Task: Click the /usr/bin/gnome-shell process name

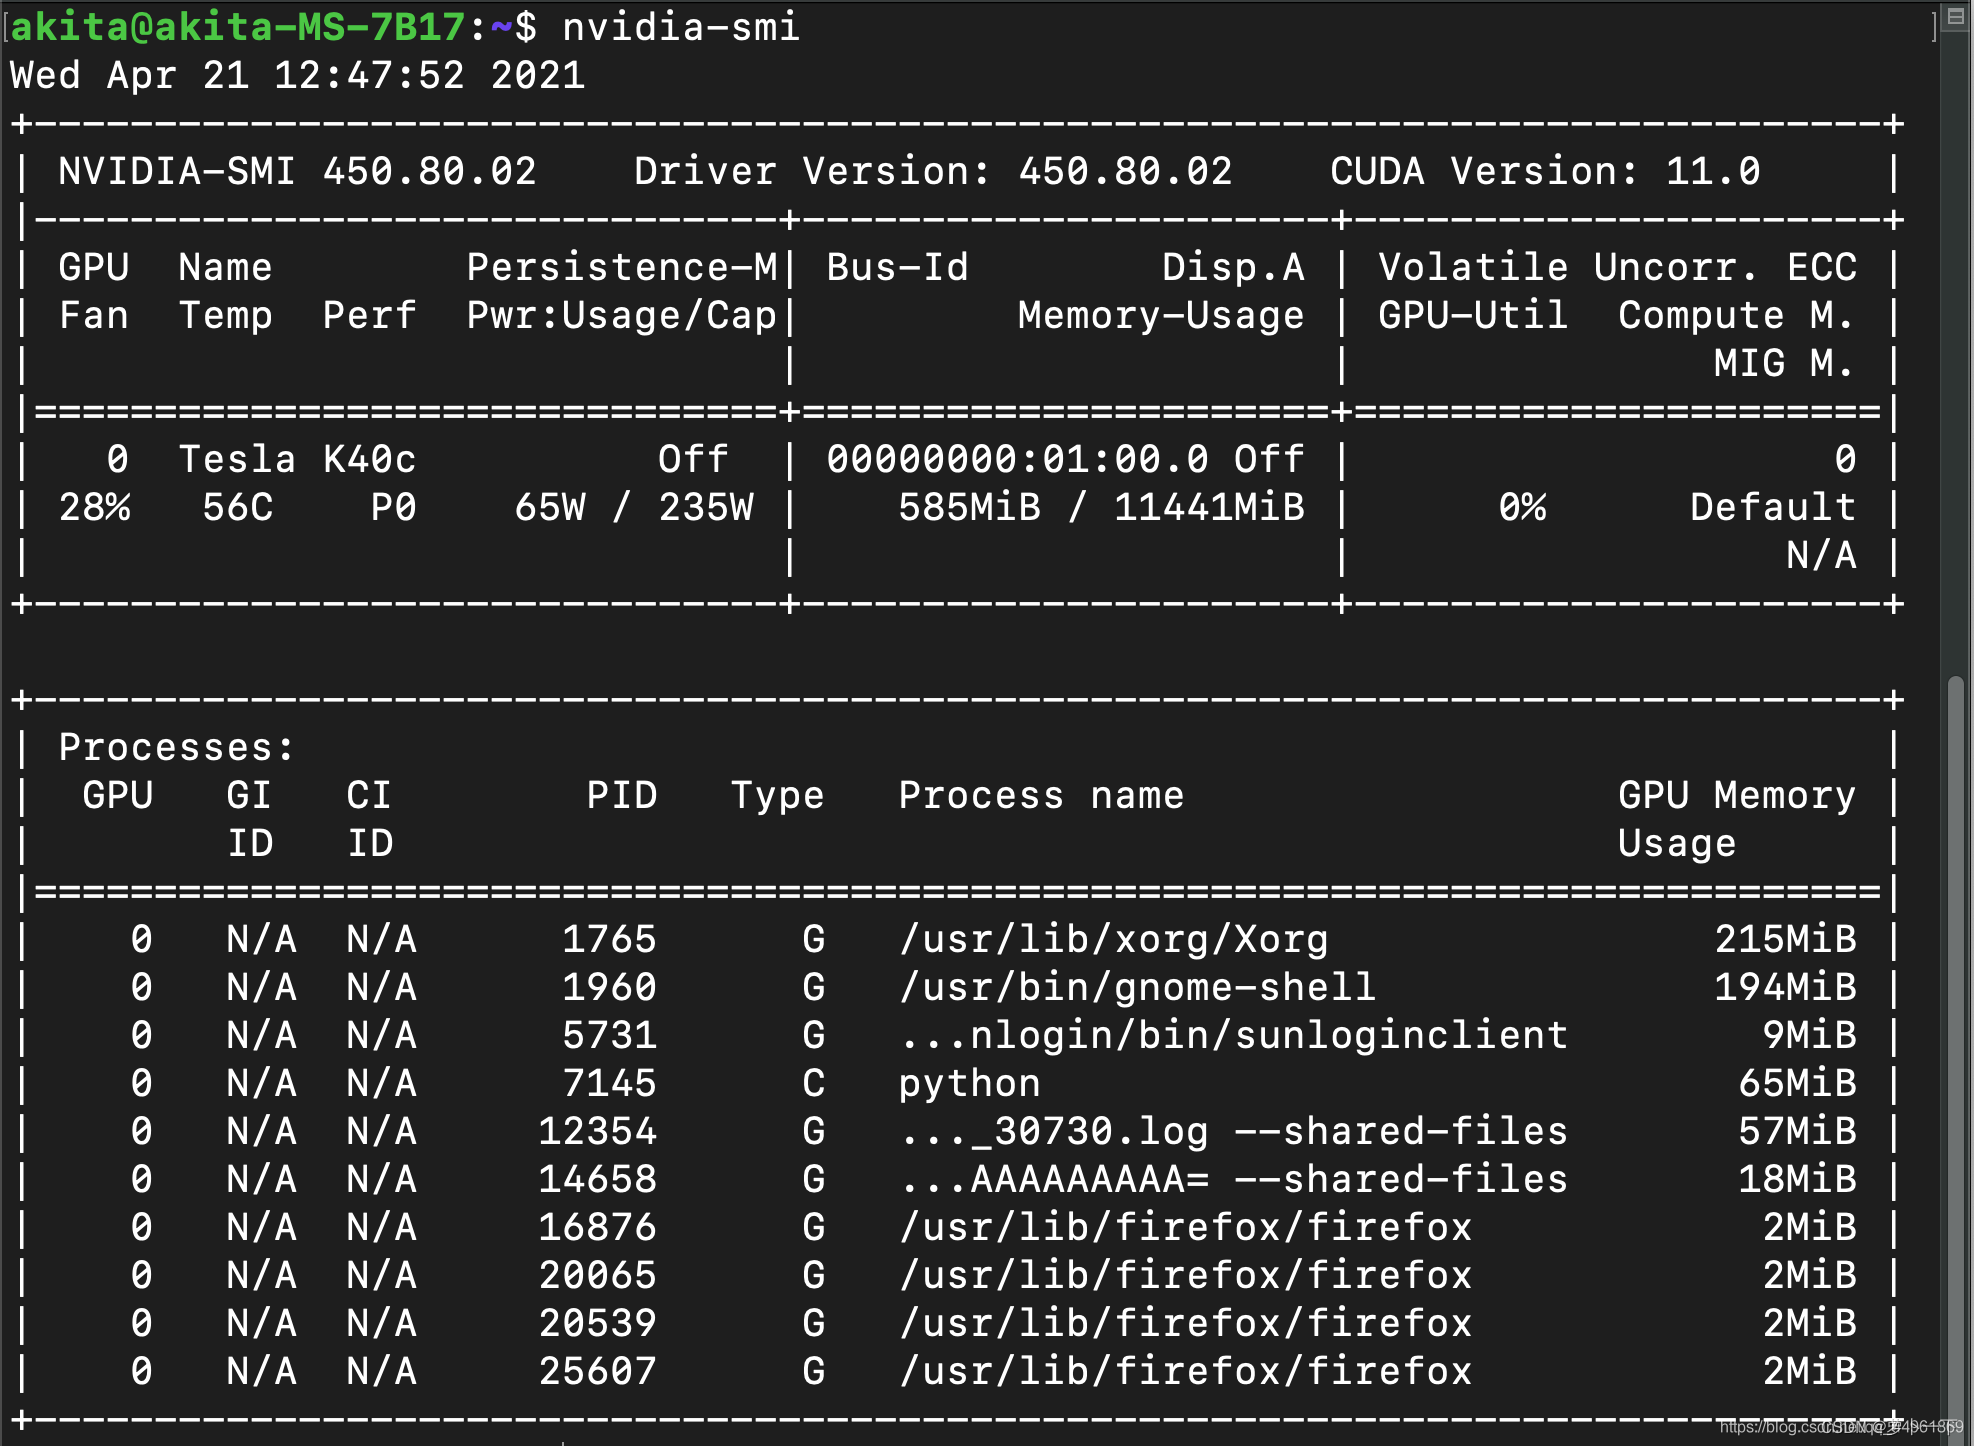Action: (x=1137, y=987)
